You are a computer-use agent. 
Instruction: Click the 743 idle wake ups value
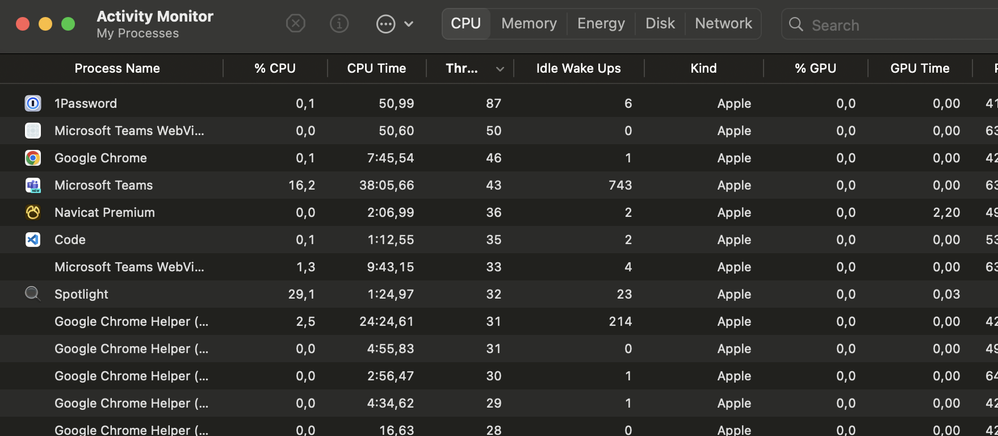(x=620, y=185)
